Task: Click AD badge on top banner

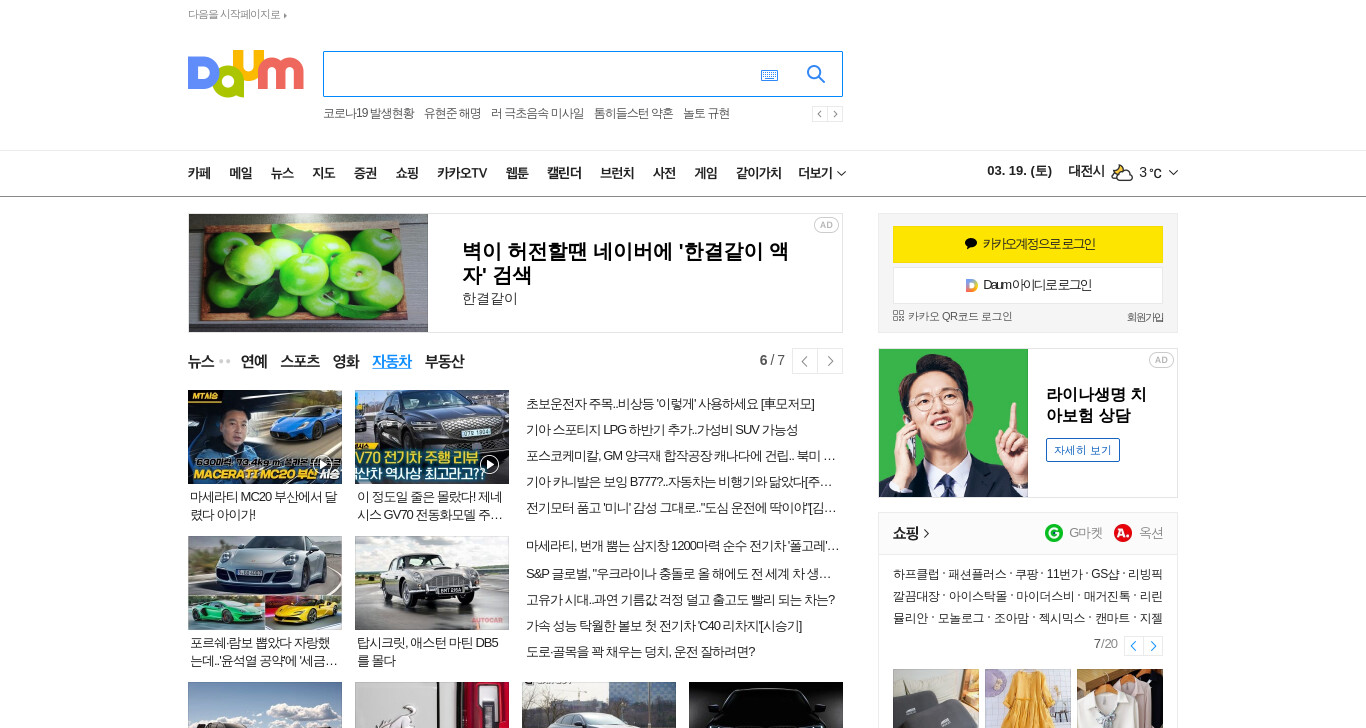Action: point(826,225)
